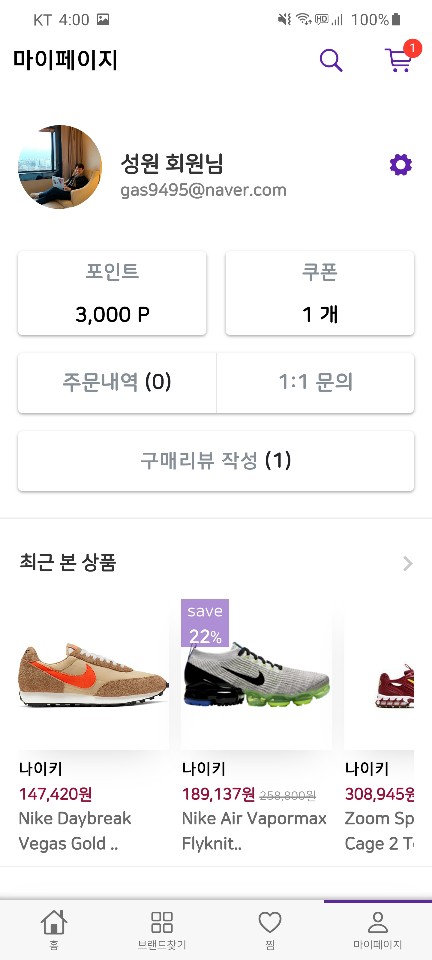Tap the battery indicator in status bar
This screenshot has width=432, height=960.
click(396, 20)
